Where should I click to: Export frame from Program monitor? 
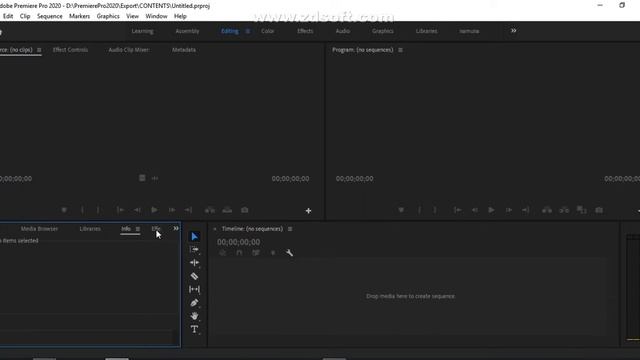pos(599,210)
